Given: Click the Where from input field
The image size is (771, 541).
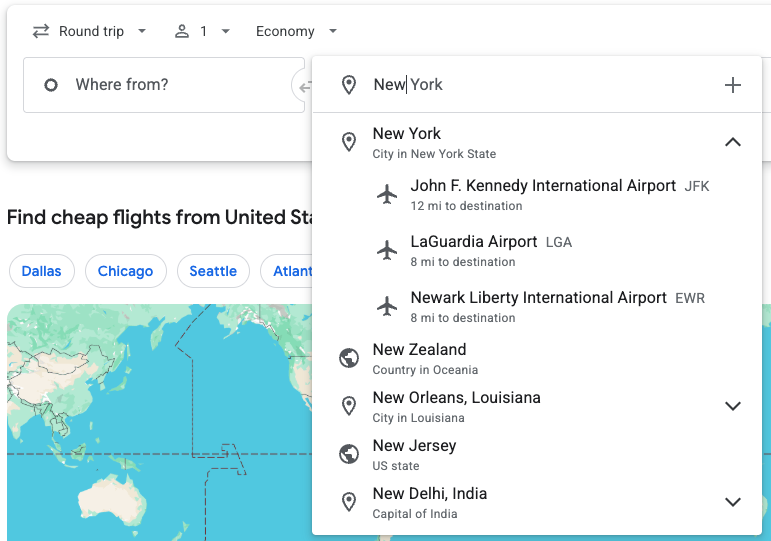Looking at the screenshot, I should [164, 85].
